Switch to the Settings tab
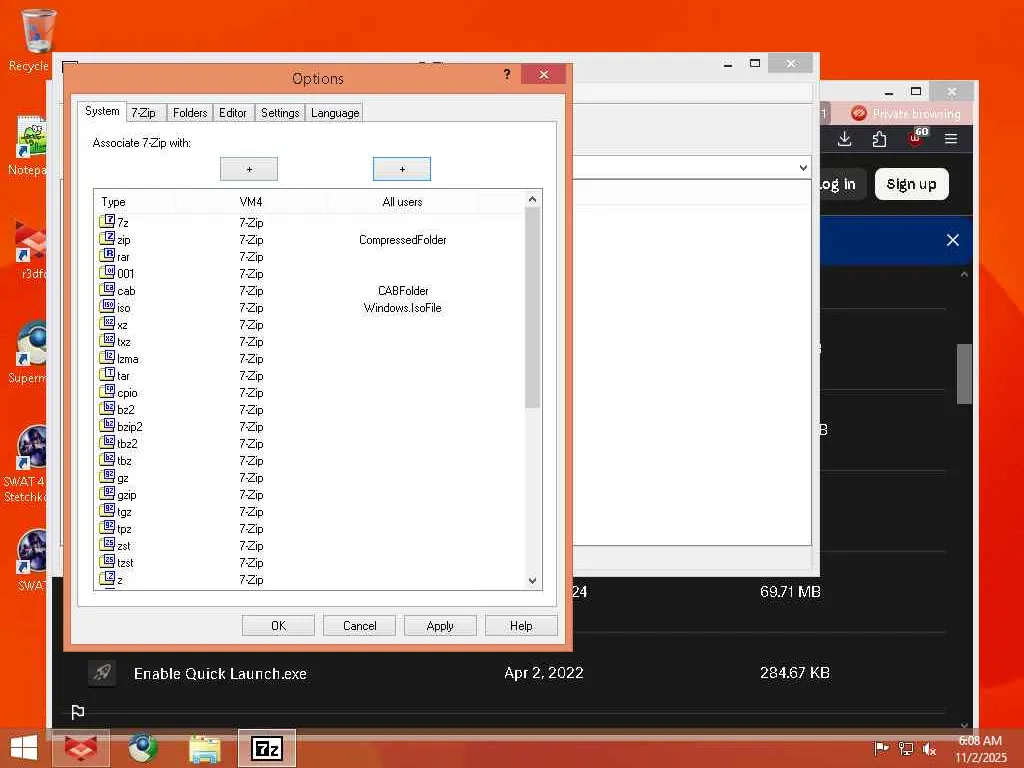Image resolution: width=1024 pixels, height=768 pixels. pos(280,112)
